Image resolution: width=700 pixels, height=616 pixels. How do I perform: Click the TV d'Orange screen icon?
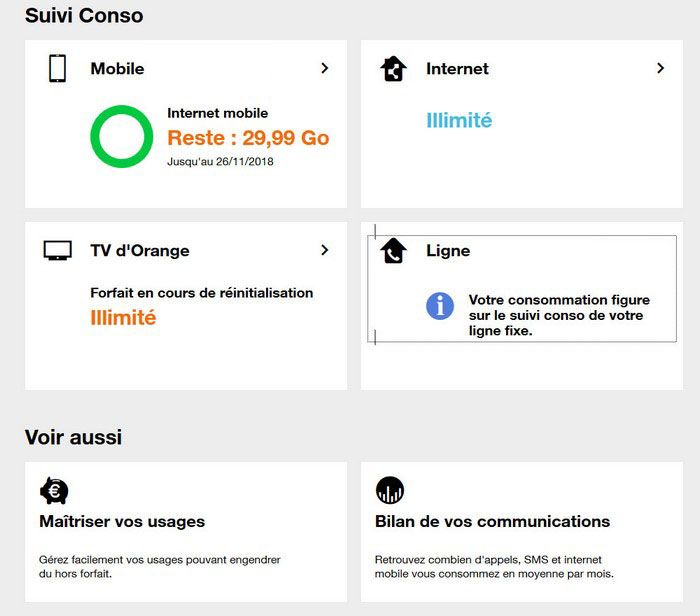pos(58,250)
